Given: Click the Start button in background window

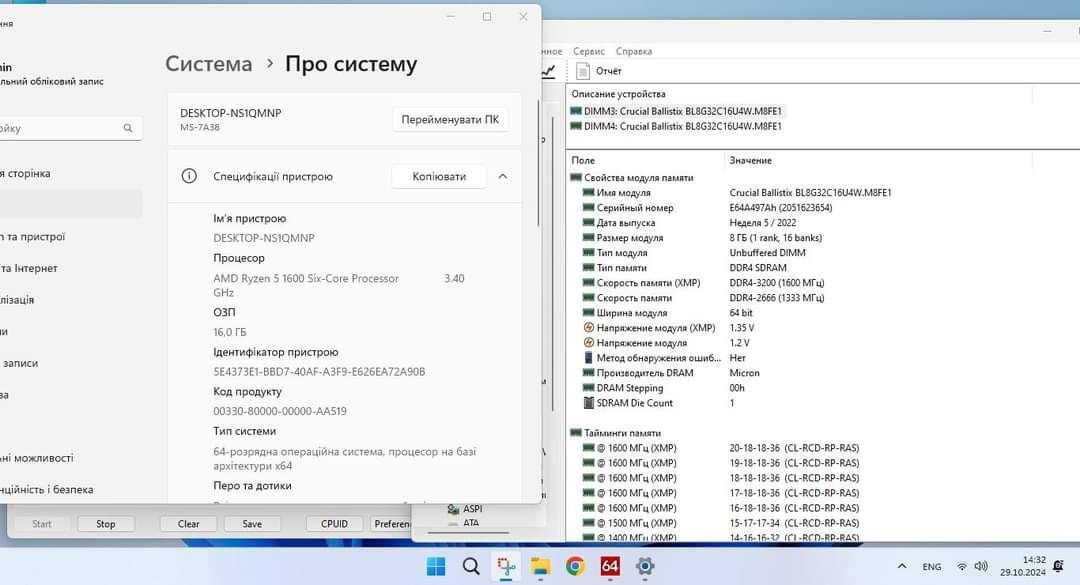Looking at the screenshot, I should coord(41,524).
